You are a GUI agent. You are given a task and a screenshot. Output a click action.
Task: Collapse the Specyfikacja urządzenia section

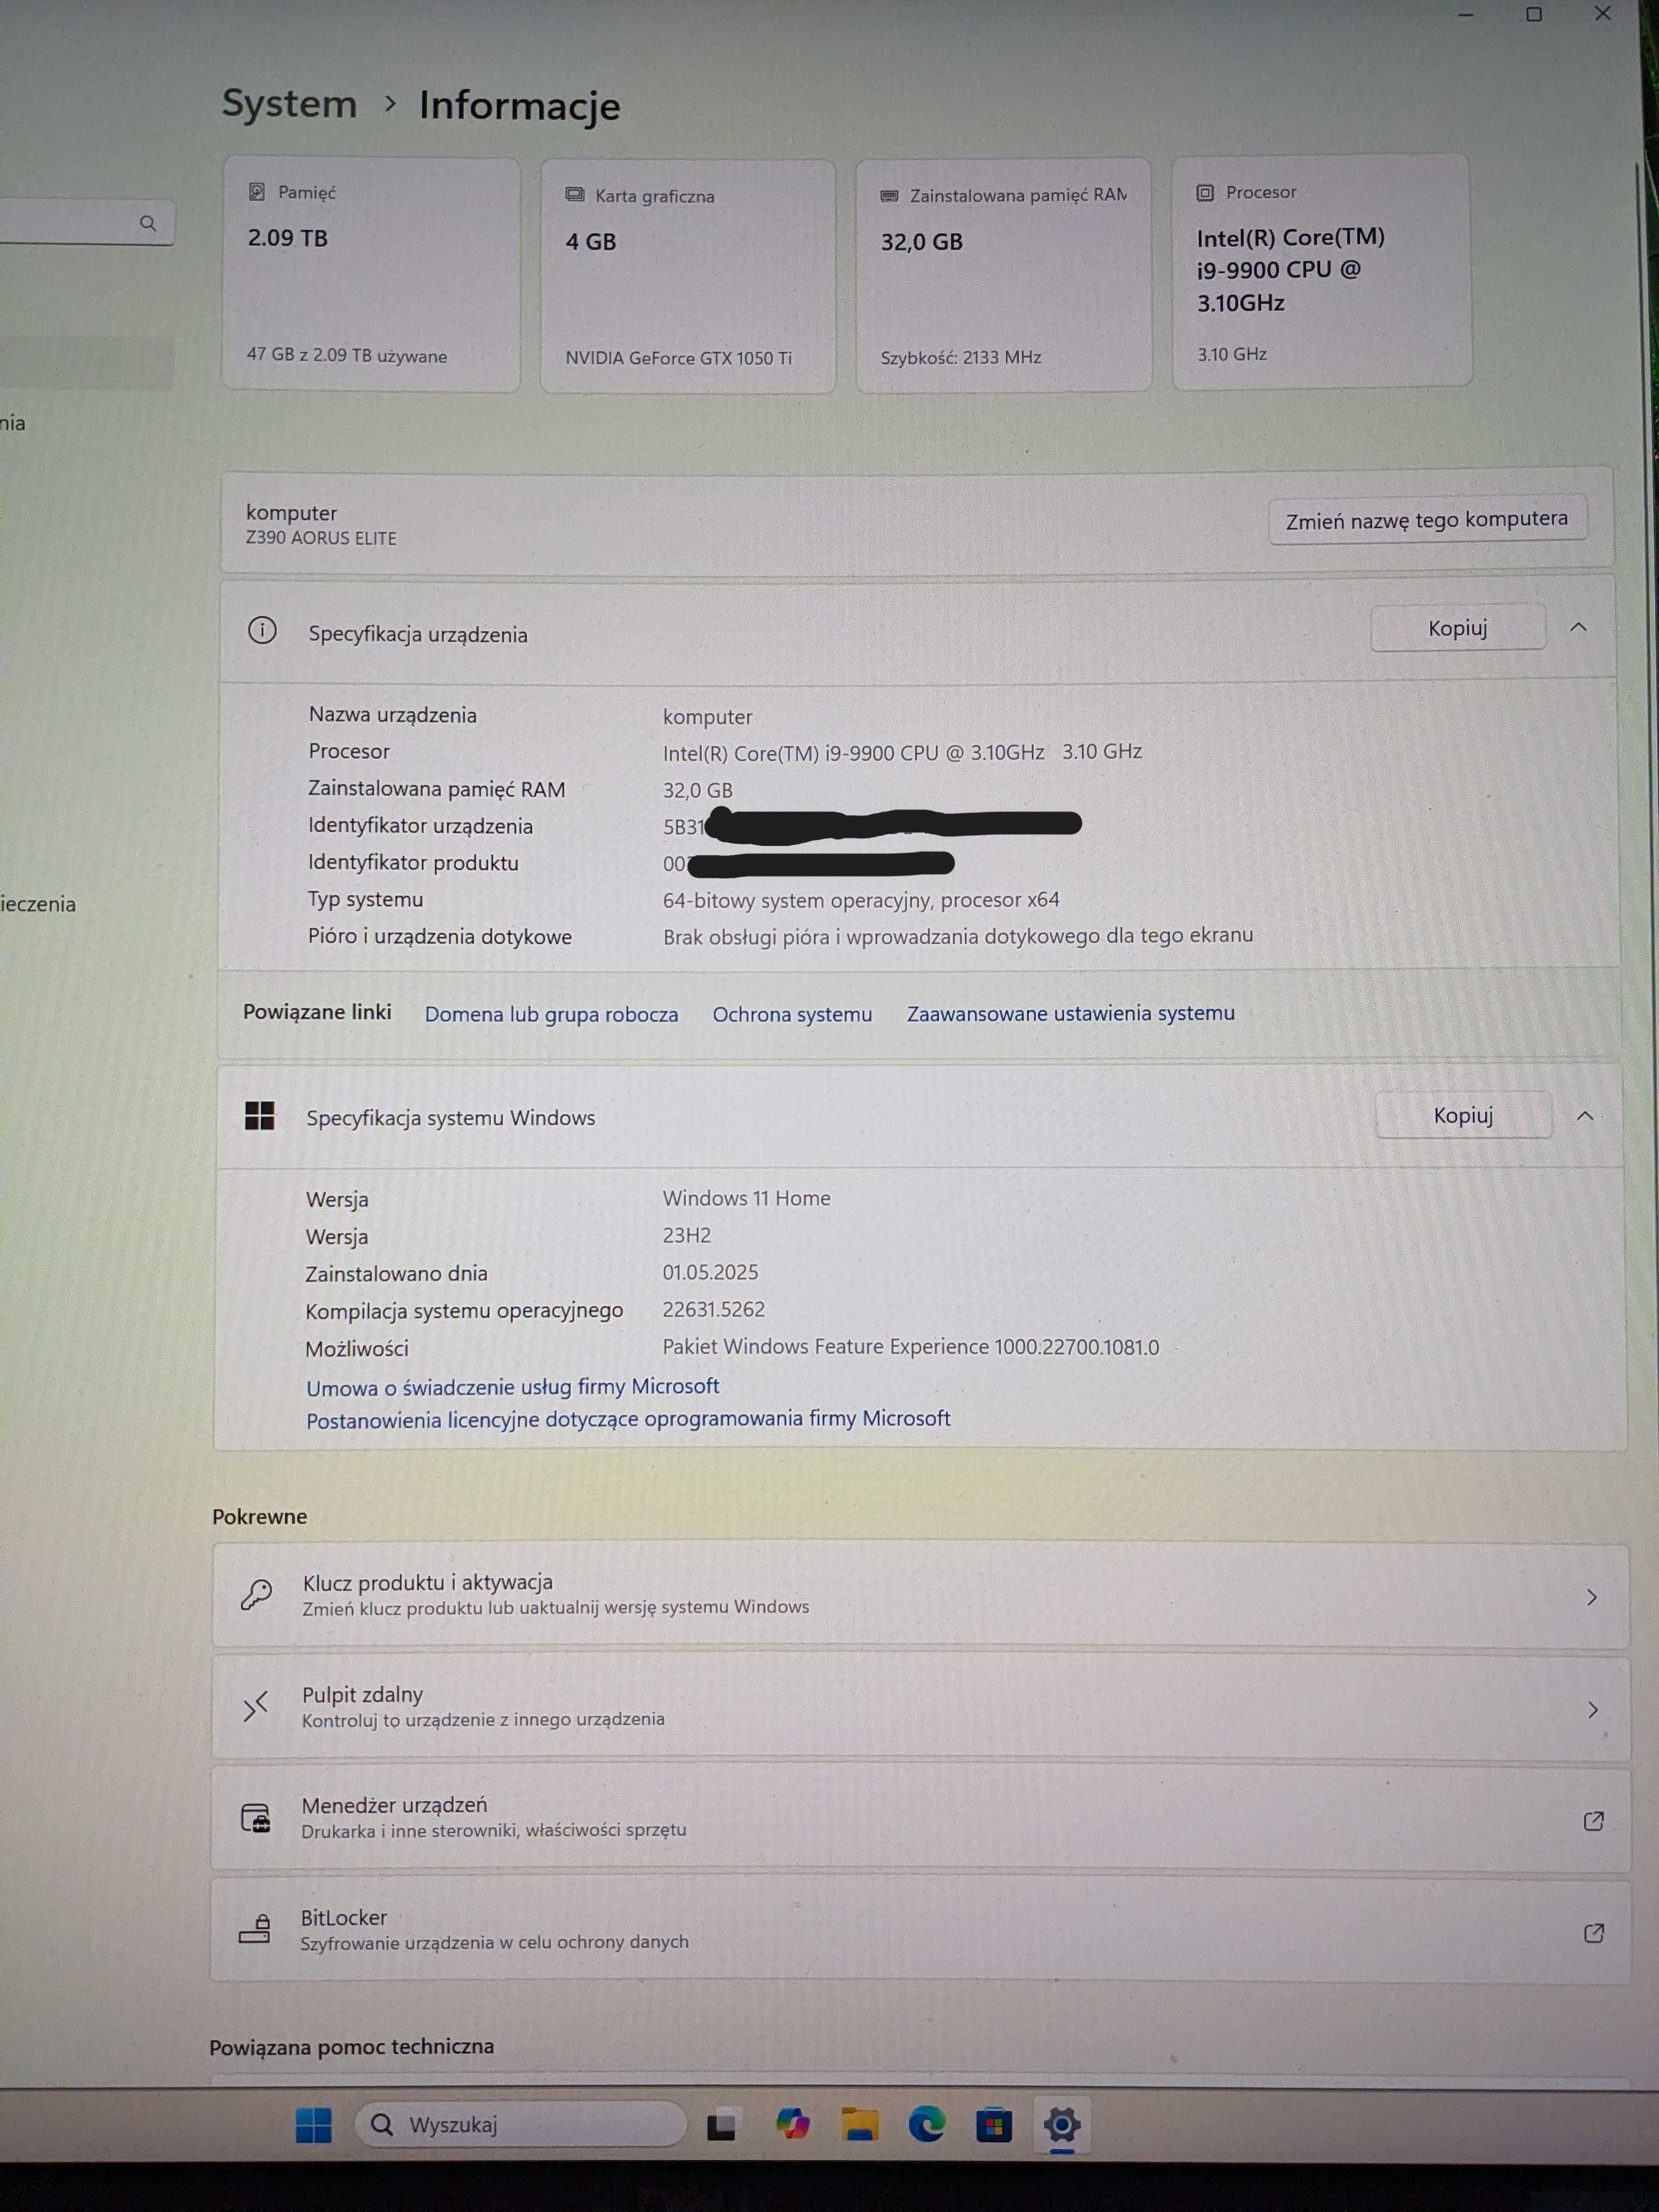[1578, 628]
